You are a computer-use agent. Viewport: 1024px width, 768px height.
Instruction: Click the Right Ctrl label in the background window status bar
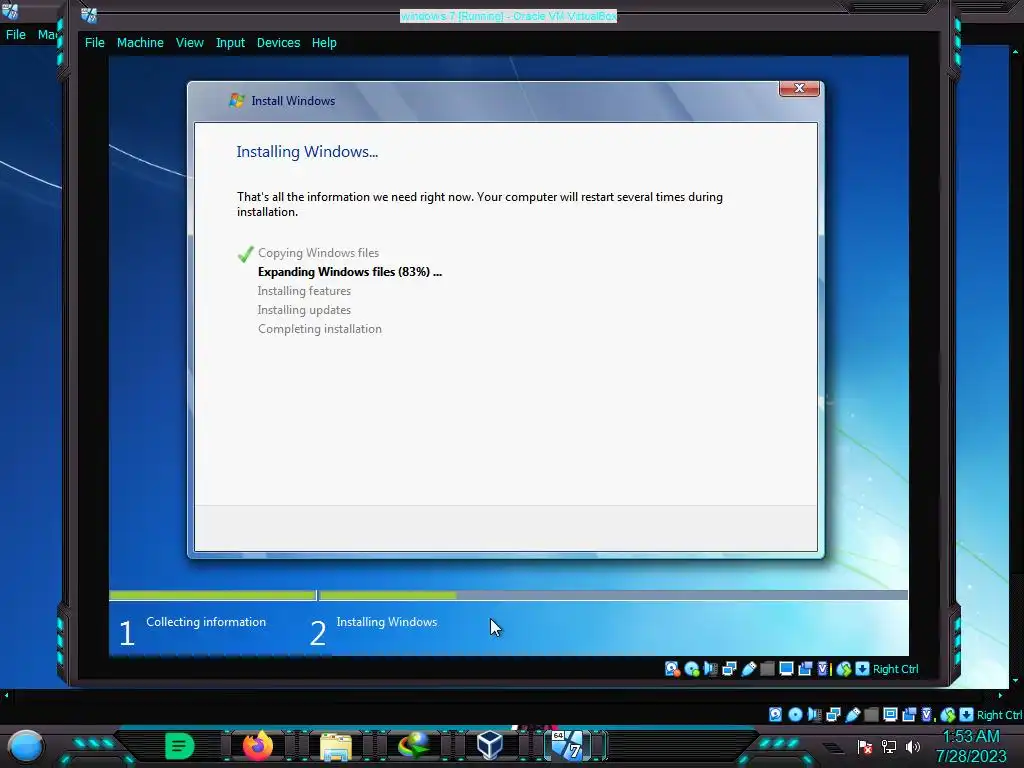pos(999,715)
